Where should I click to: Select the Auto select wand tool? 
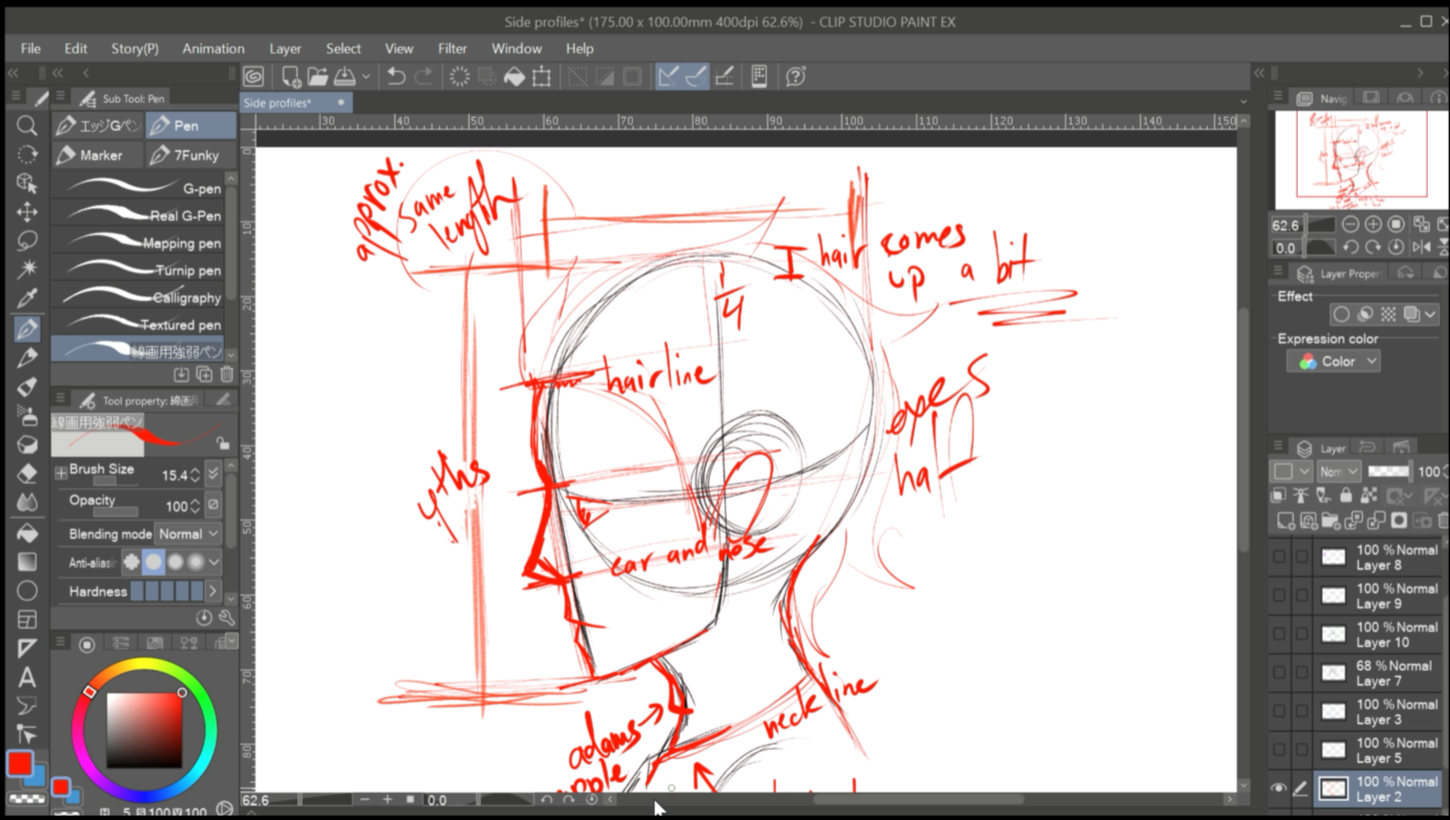(27, 268)
